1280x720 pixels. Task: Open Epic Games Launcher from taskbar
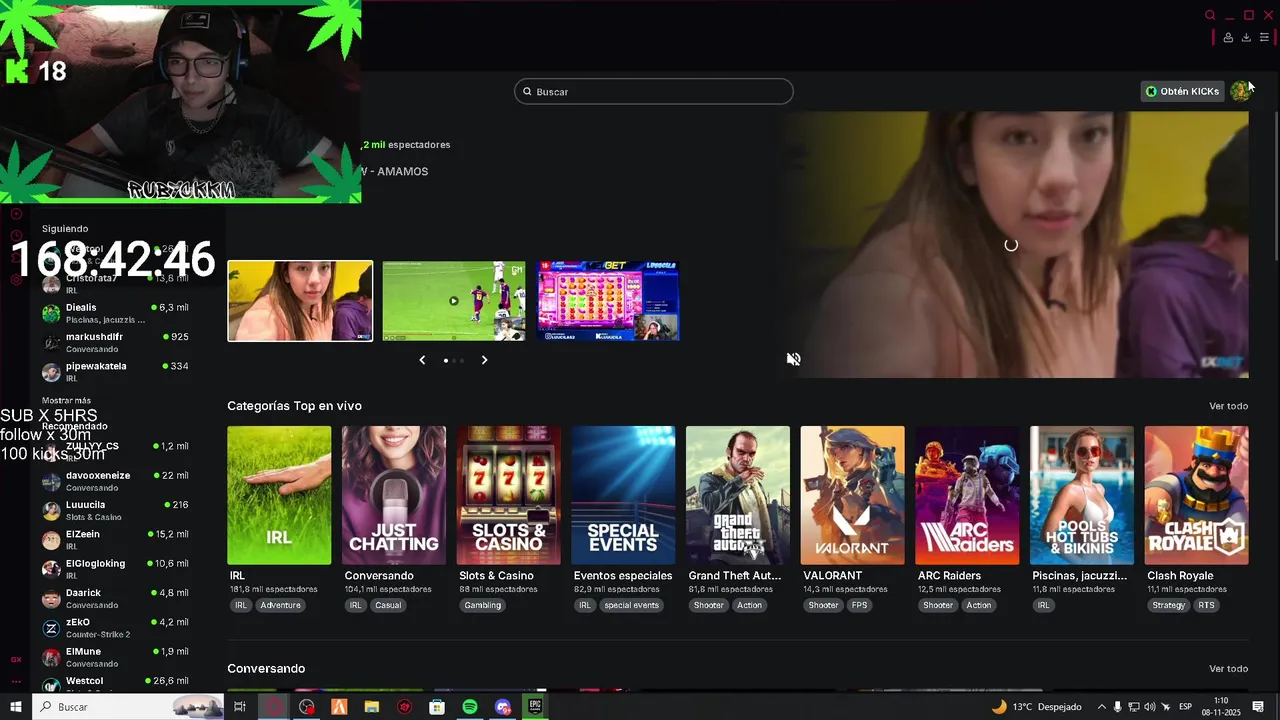tap(535, 707)
